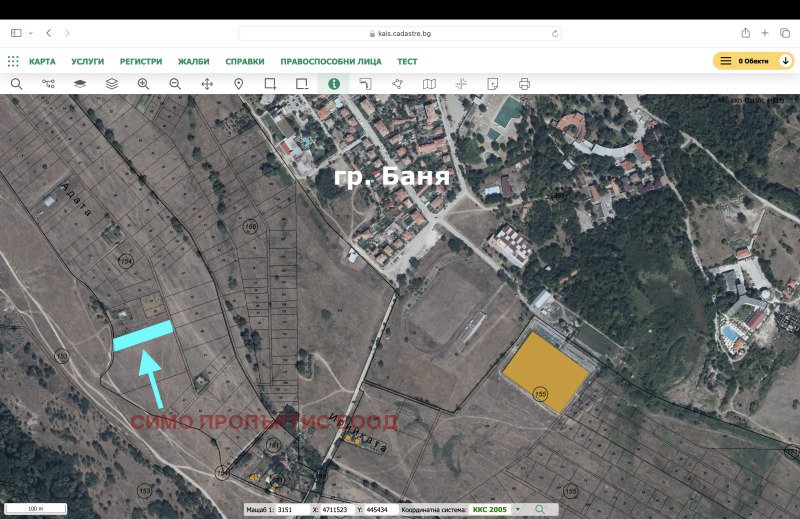Click the СПРАВКИ menu item
800x519 pixels.
tap(245, 61)
